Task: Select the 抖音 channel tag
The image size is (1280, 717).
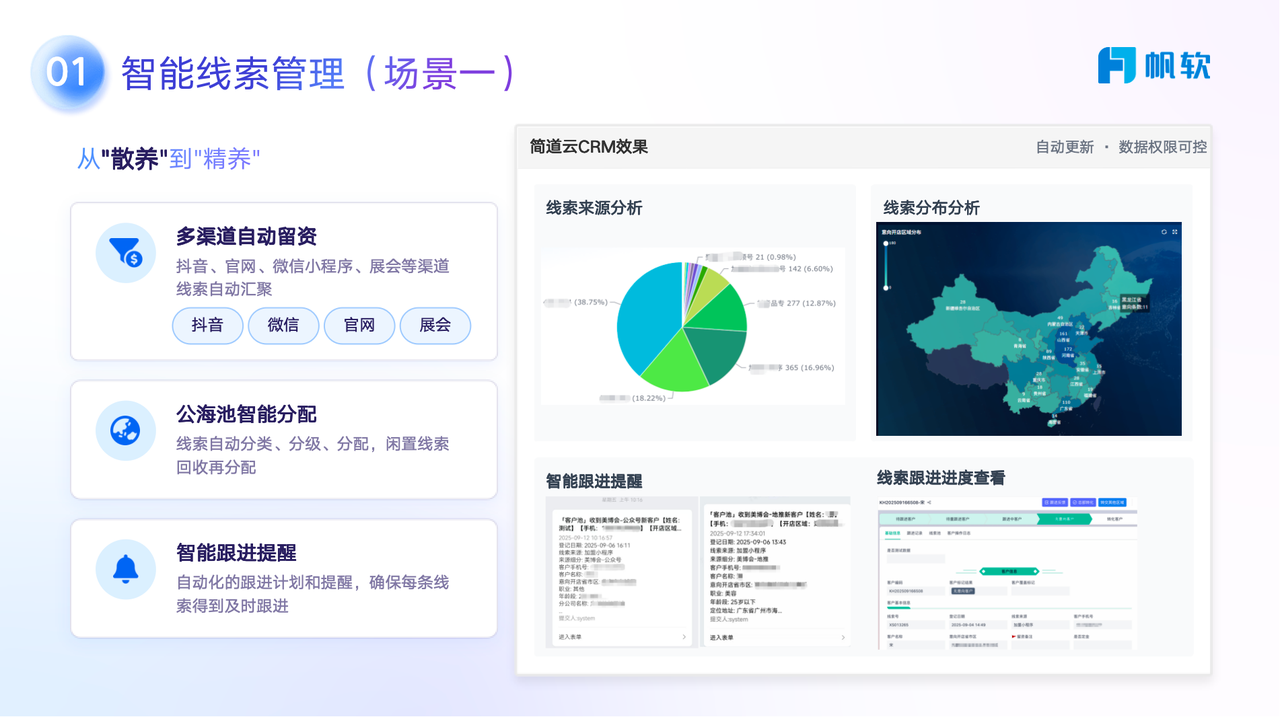Action: [207, 326]
